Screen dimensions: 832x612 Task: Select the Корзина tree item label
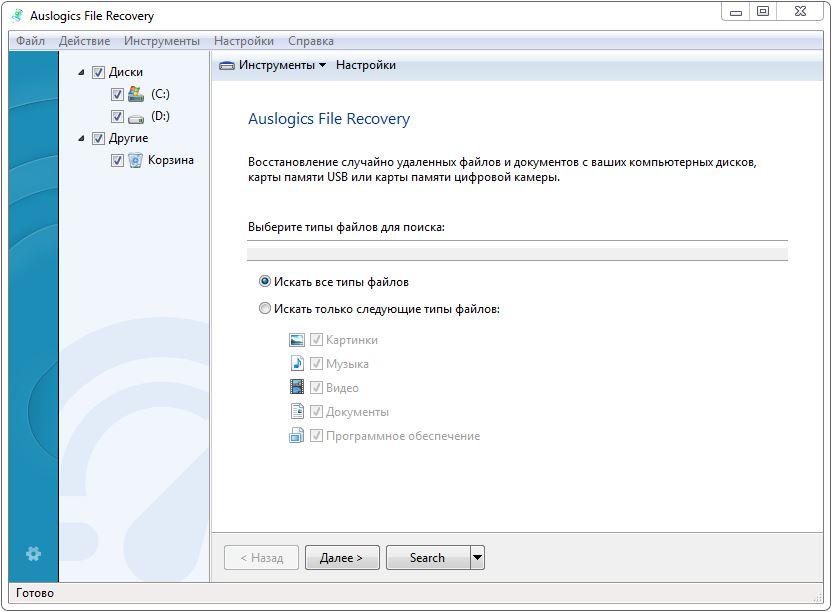(x=171, y=160)
